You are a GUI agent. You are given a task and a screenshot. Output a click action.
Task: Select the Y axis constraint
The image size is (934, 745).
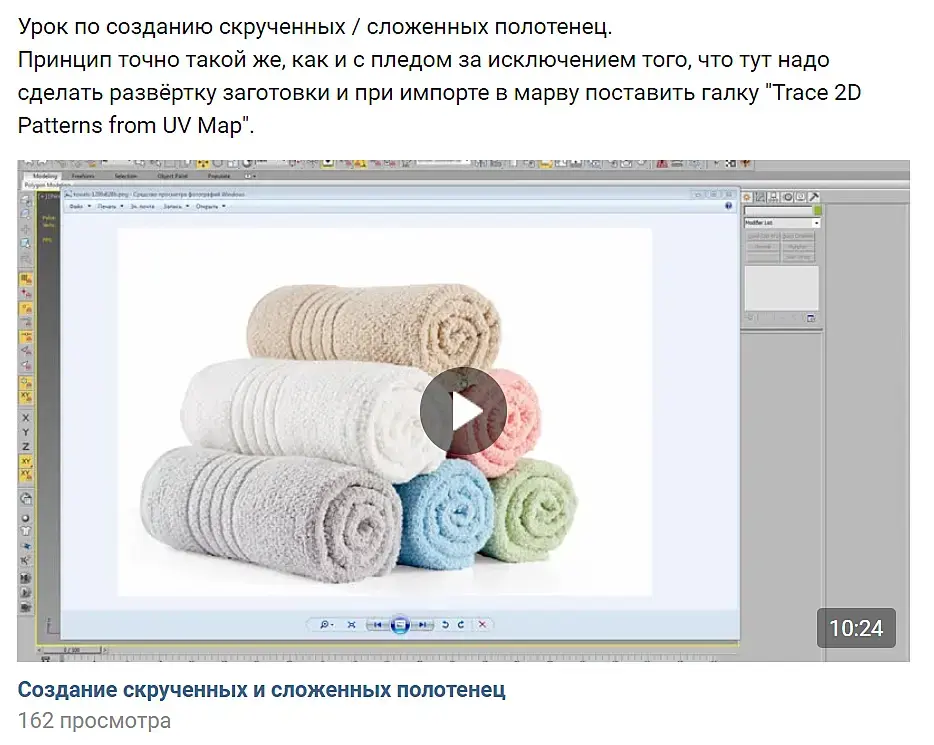(26, 432)
